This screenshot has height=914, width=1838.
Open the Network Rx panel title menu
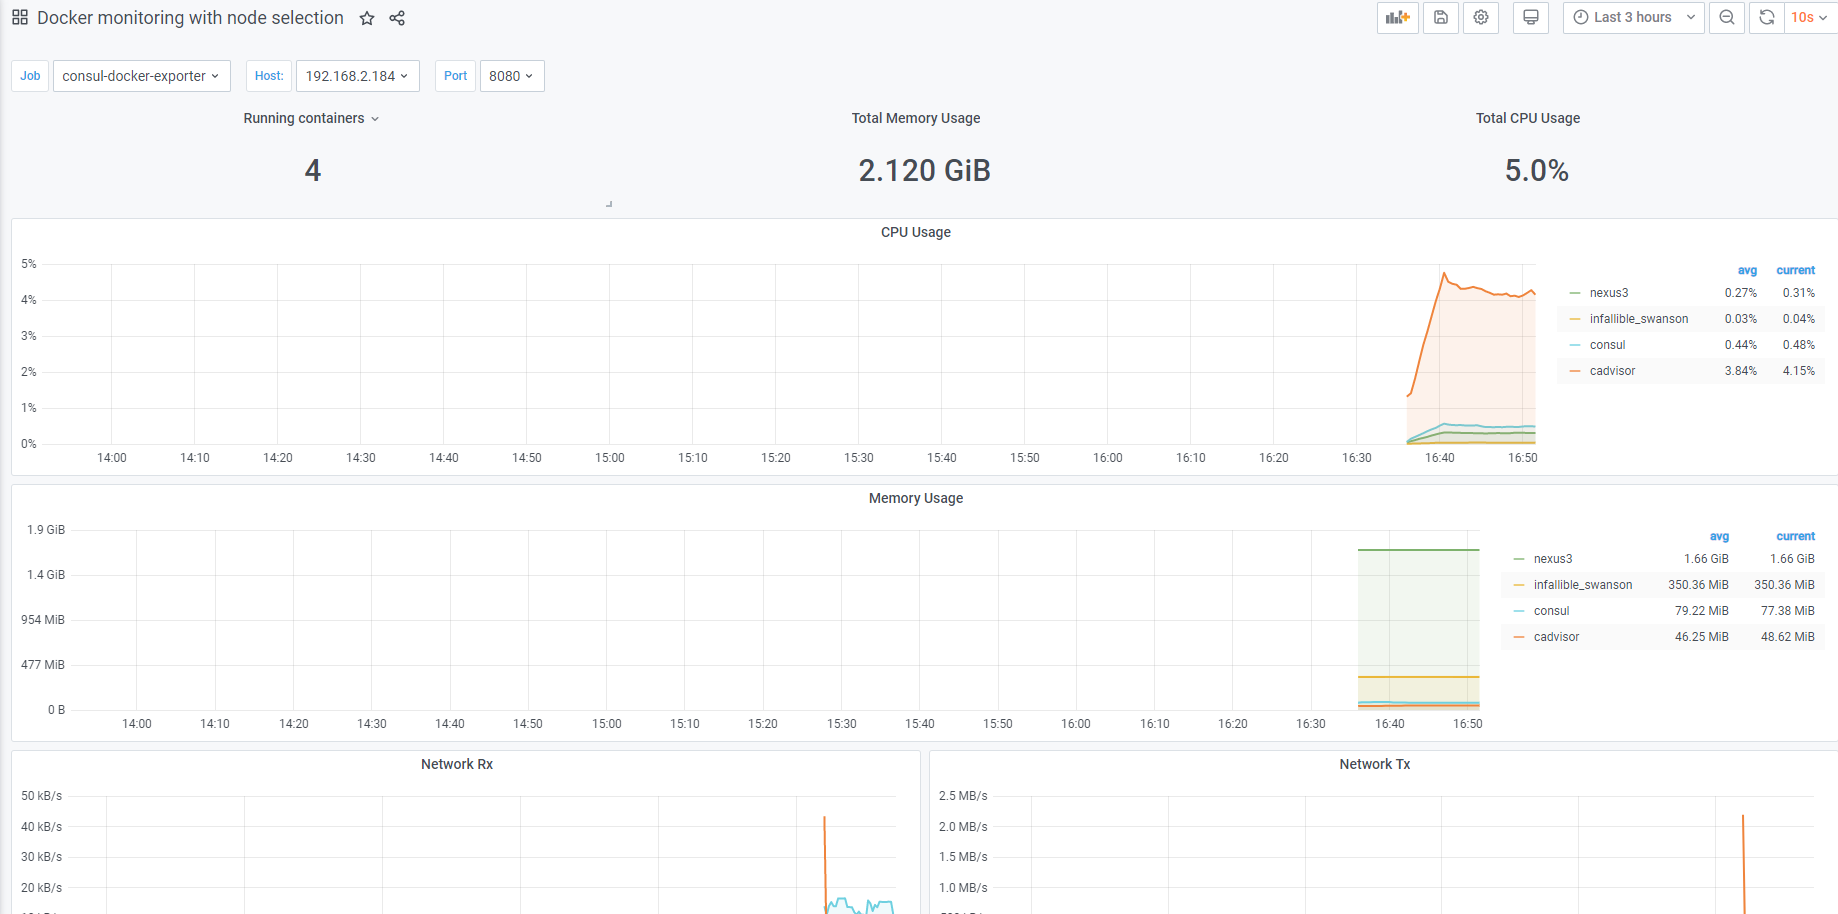(x=457, y=764)
